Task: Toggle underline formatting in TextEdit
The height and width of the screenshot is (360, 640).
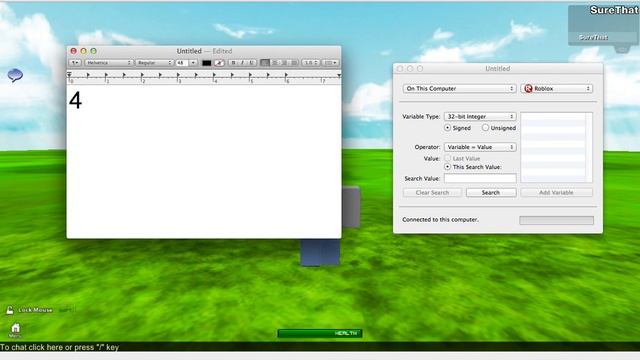Action: pos(251,63)
